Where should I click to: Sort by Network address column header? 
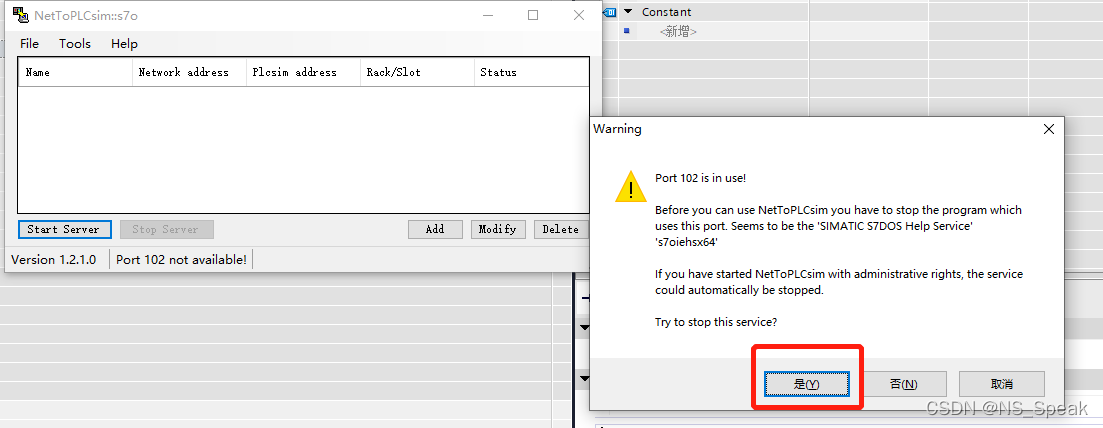click(x=189, y=72)
